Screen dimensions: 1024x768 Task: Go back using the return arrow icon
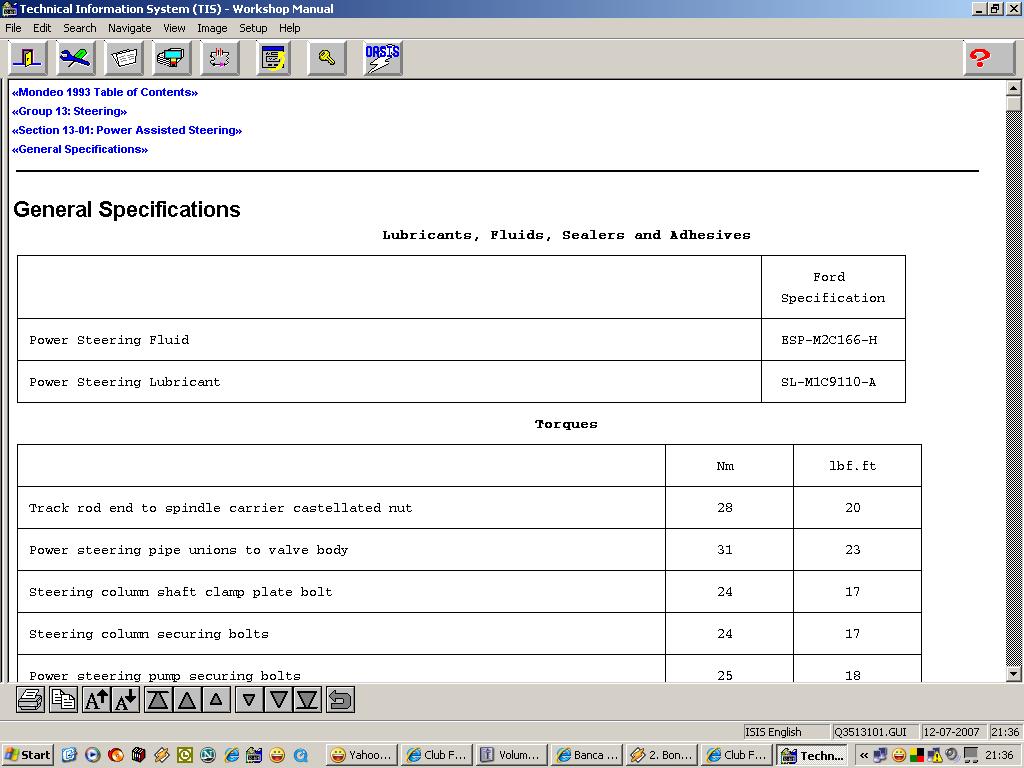[340, 700]
